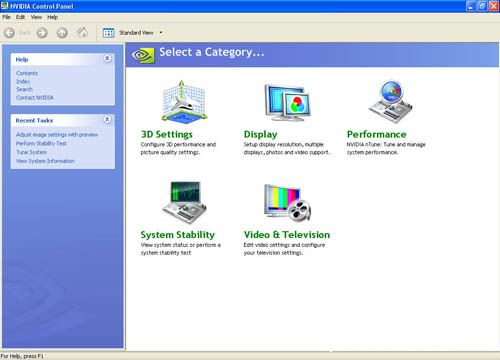Open the Help menu in menu bar
This screenshot has height=360, width=500.
pos(52,17)
